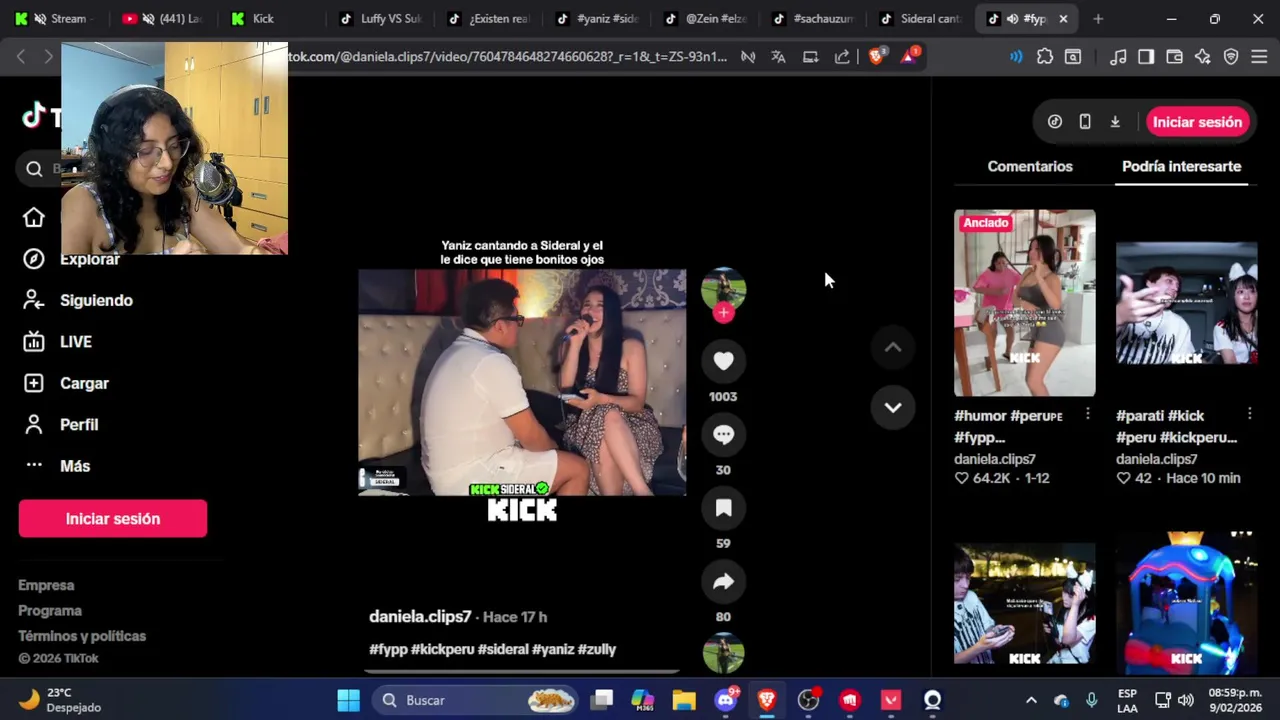Mute the audio on the active #fyp tab
This screenshot has width=1280, height=720.
1012,18
